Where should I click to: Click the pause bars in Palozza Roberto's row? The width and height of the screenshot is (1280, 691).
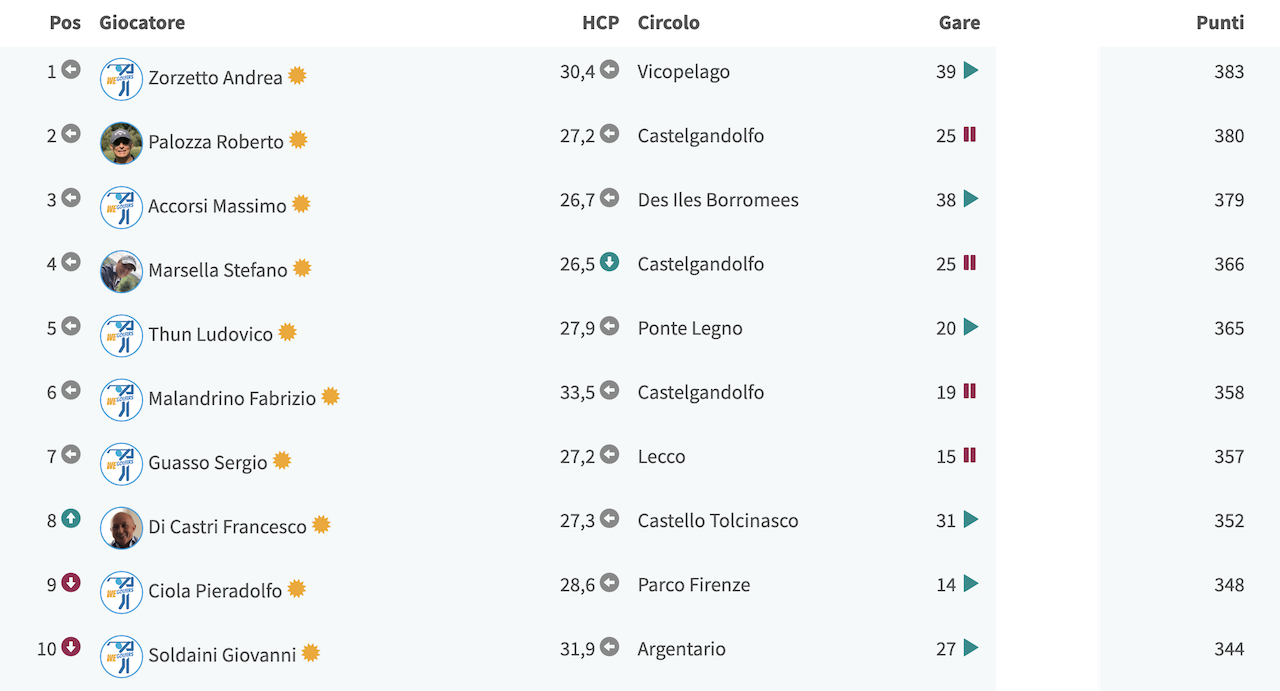(969, 135)
